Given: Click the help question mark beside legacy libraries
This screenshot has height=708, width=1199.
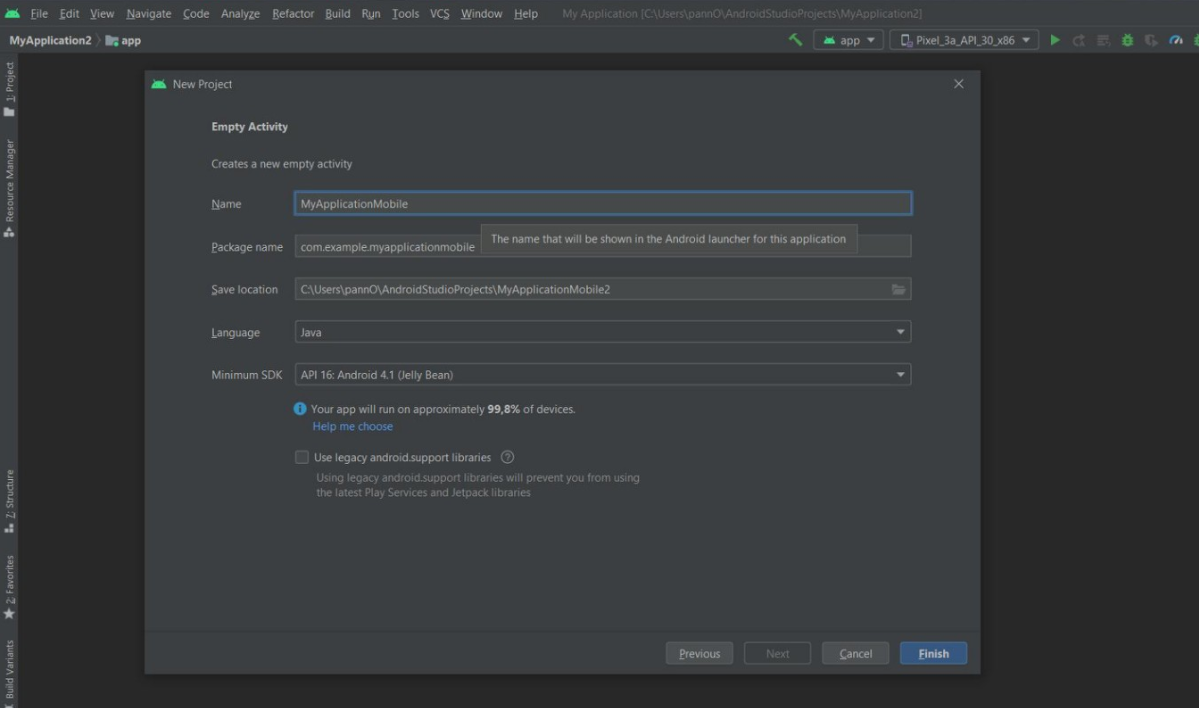Looking at the screenshot, I should [507, 457].
